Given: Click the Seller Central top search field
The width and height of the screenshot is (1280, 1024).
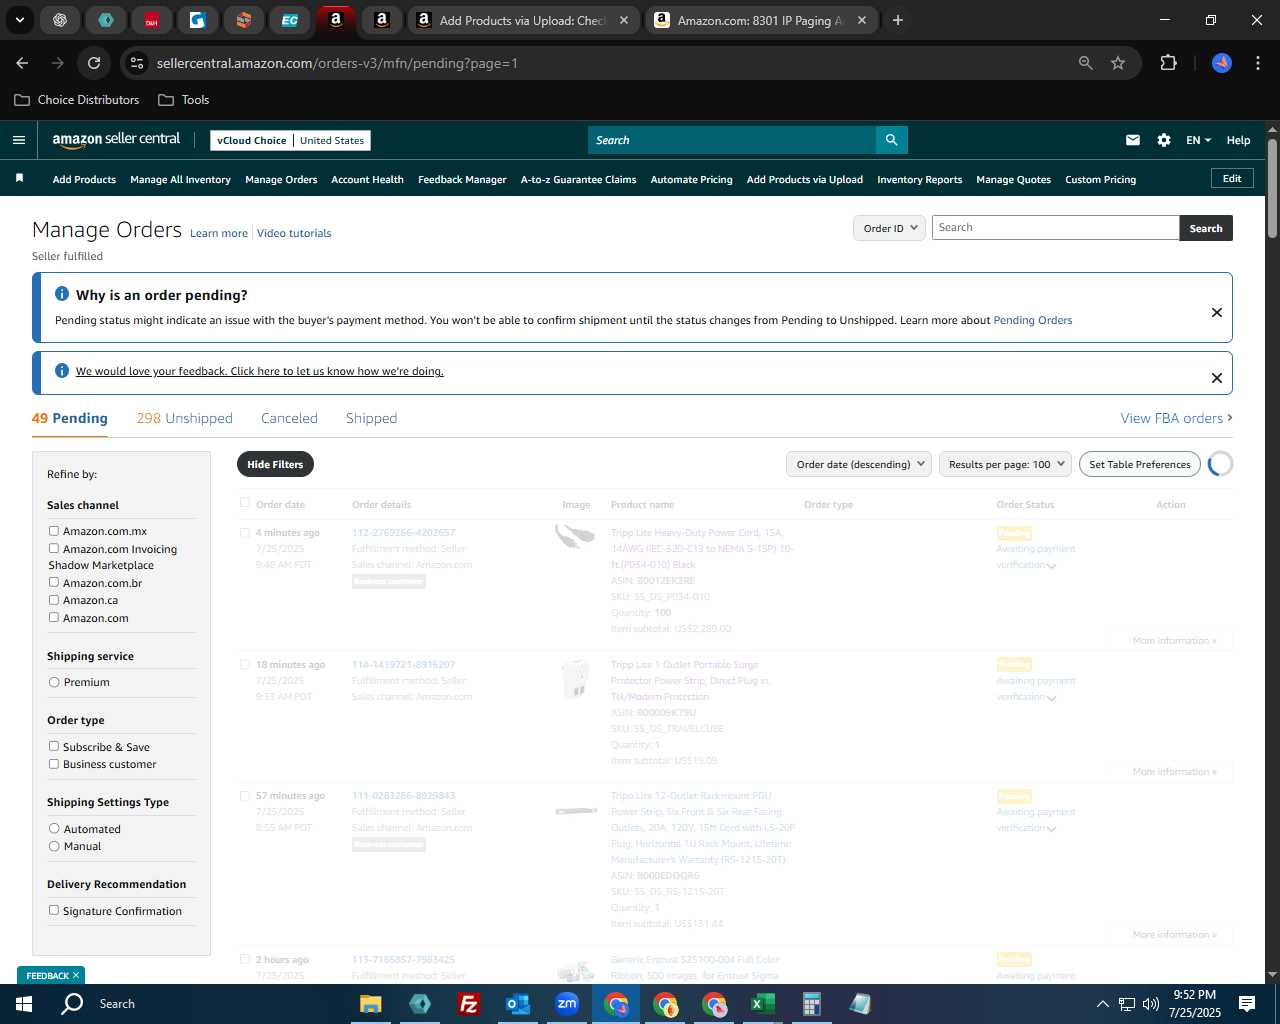Looking at the screenshot, I should (732, 140).
